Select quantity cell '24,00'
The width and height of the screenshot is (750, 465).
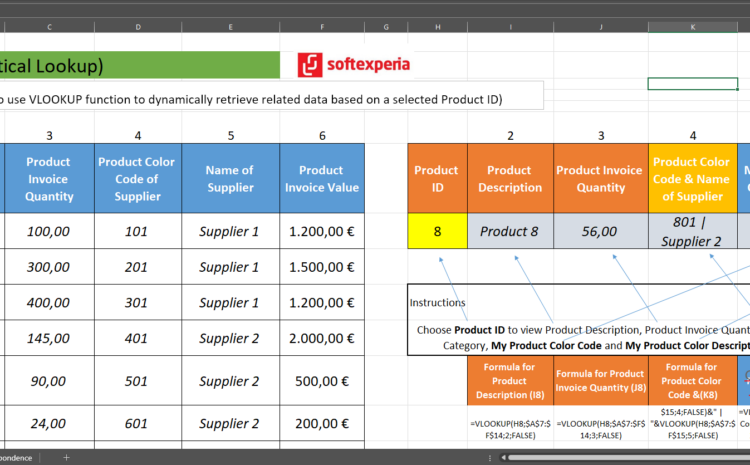(x=49, y=423)
